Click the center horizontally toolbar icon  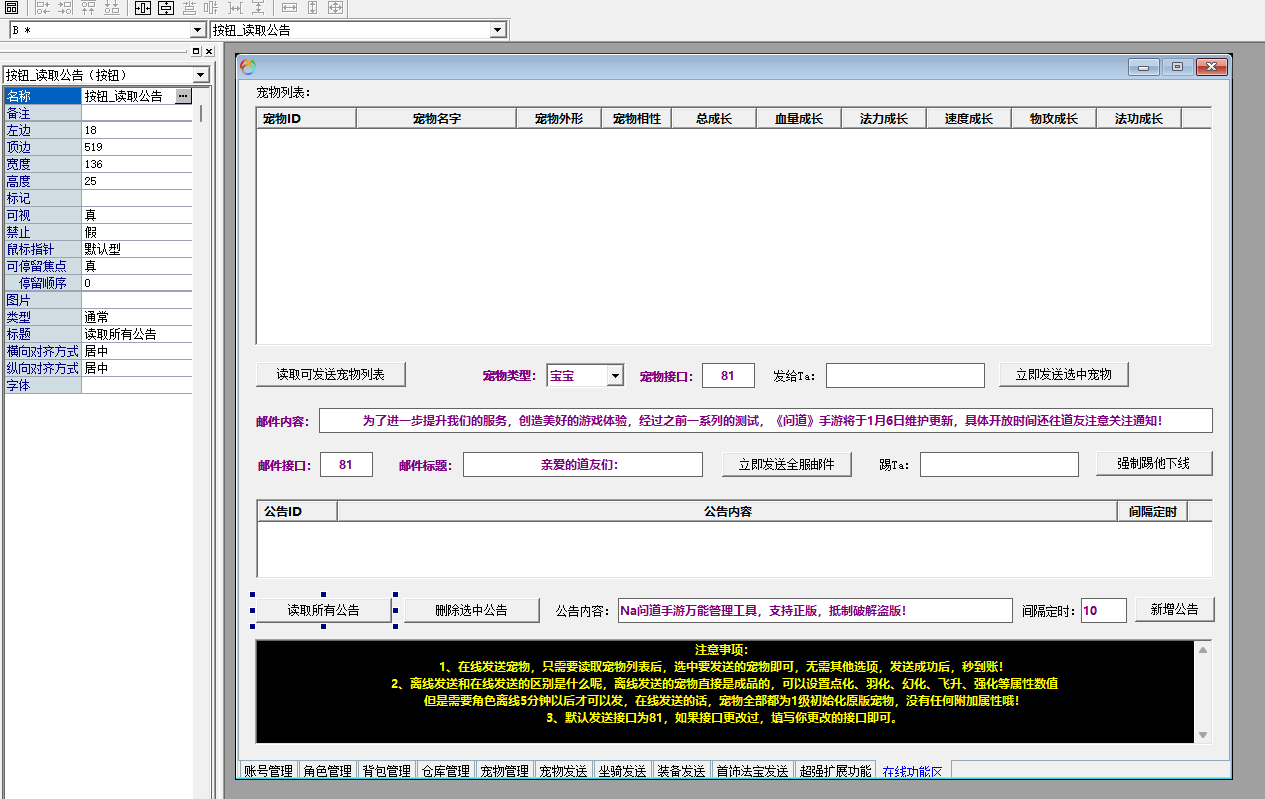[142, 8]
